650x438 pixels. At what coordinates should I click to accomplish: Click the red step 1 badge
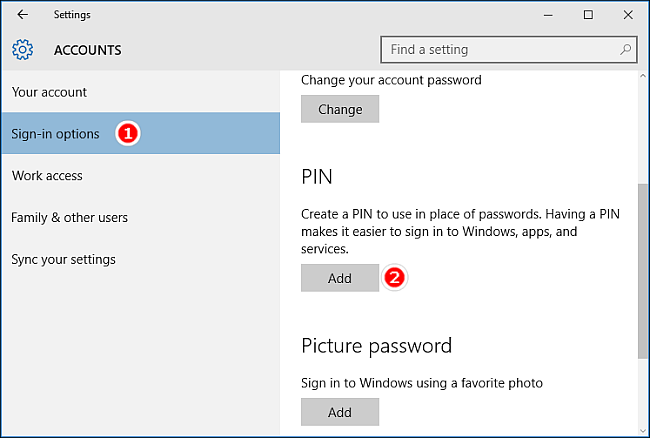point(128,133)
